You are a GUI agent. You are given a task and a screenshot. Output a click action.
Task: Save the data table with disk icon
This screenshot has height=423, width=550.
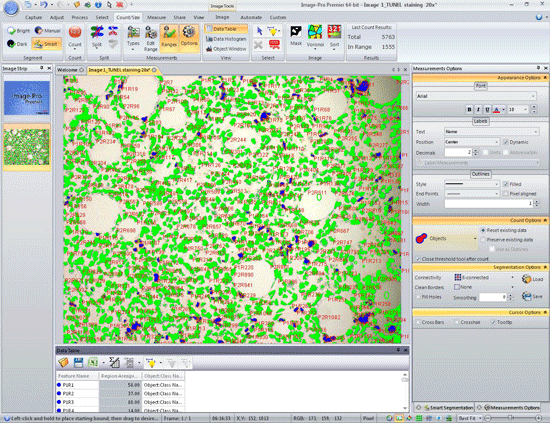[78, 362]
